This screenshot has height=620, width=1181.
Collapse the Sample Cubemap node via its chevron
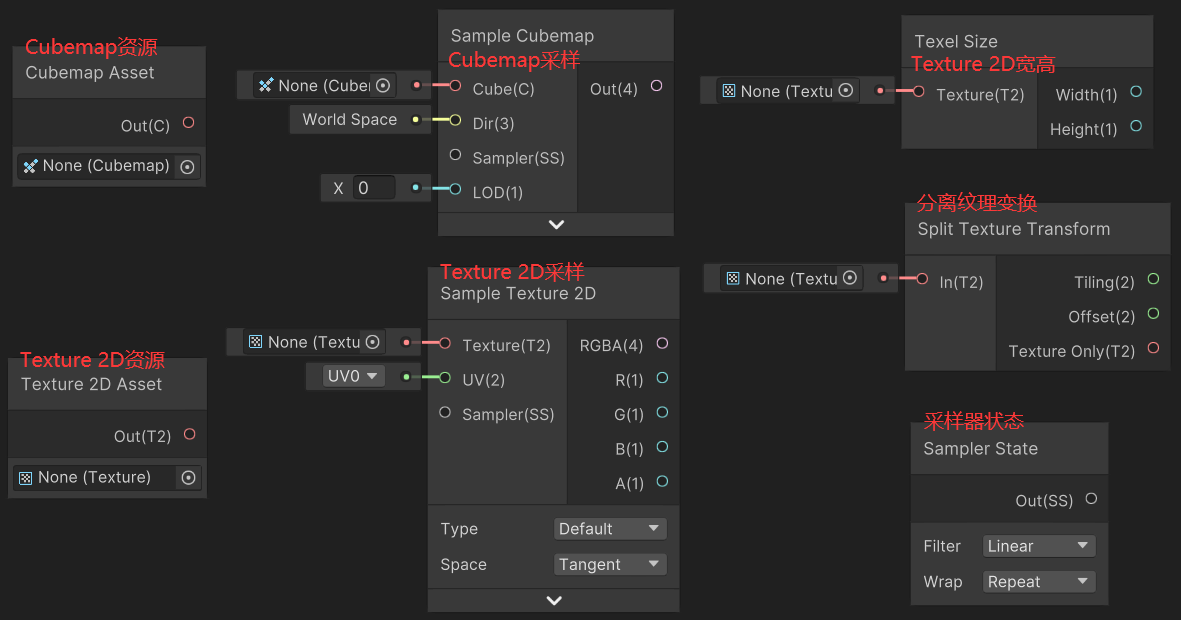tap(555, 224)
